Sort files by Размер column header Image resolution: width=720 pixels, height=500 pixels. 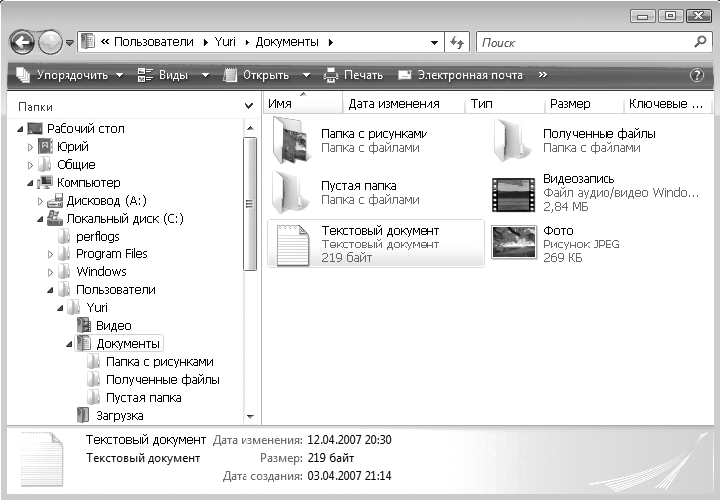570,104
